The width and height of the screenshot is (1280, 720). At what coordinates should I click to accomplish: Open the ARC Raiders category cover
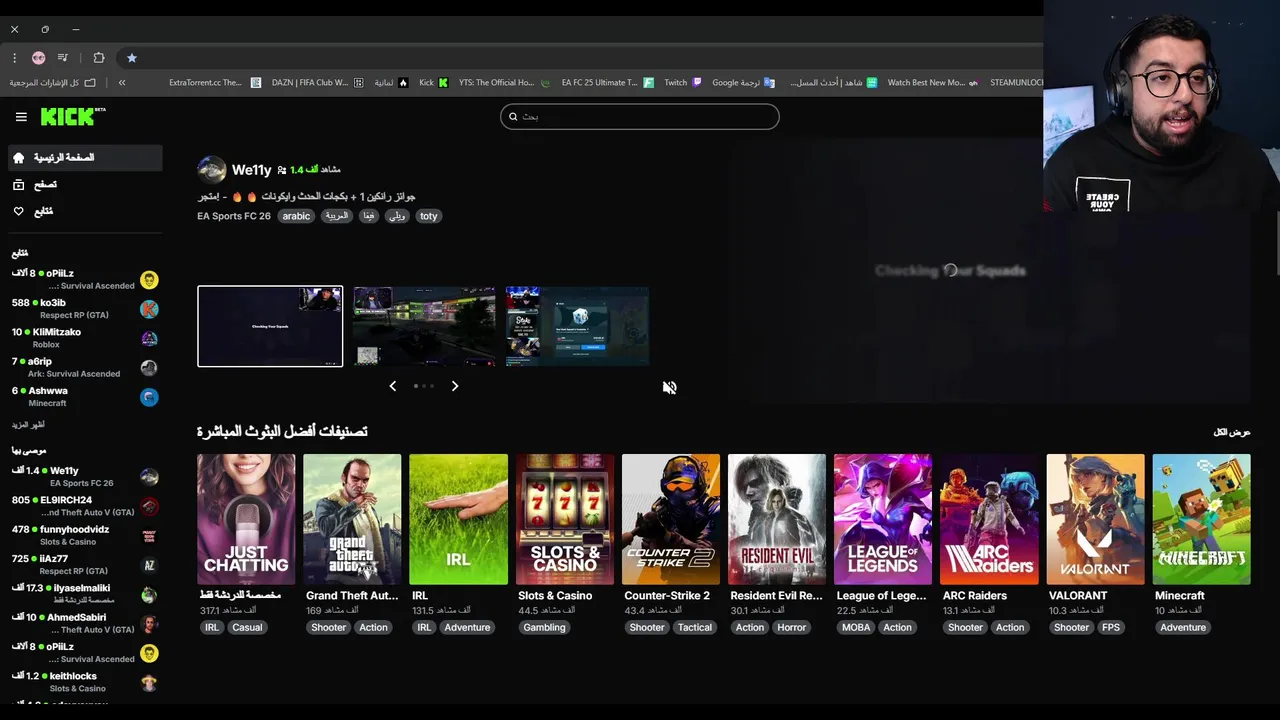pyautogui.click(x=989, y=519)
